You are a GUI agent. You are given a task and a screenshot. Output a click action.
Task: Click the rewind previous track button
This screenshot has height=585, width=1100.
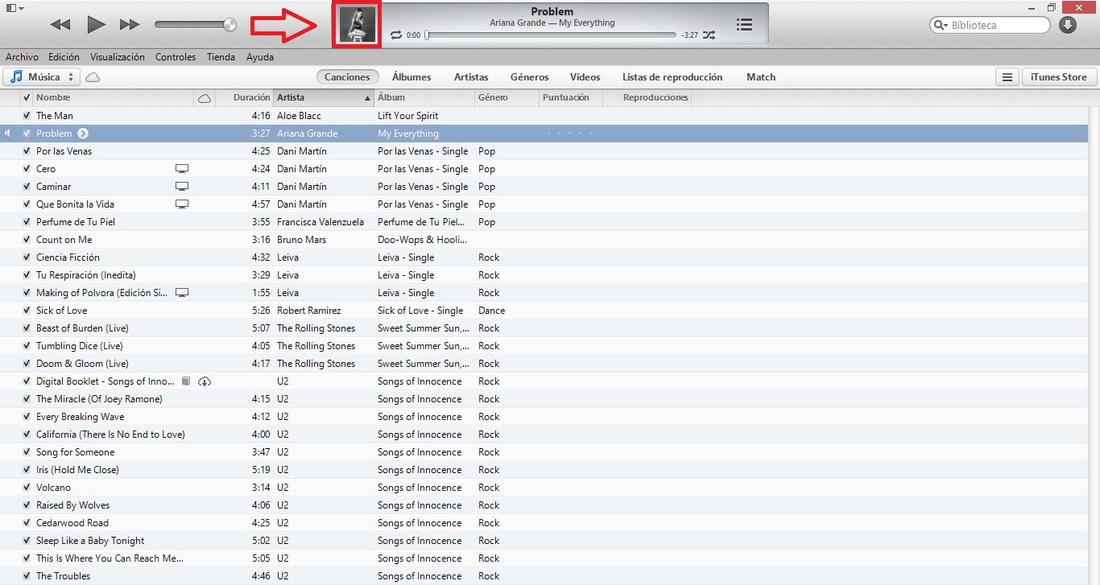pos(60,25)
